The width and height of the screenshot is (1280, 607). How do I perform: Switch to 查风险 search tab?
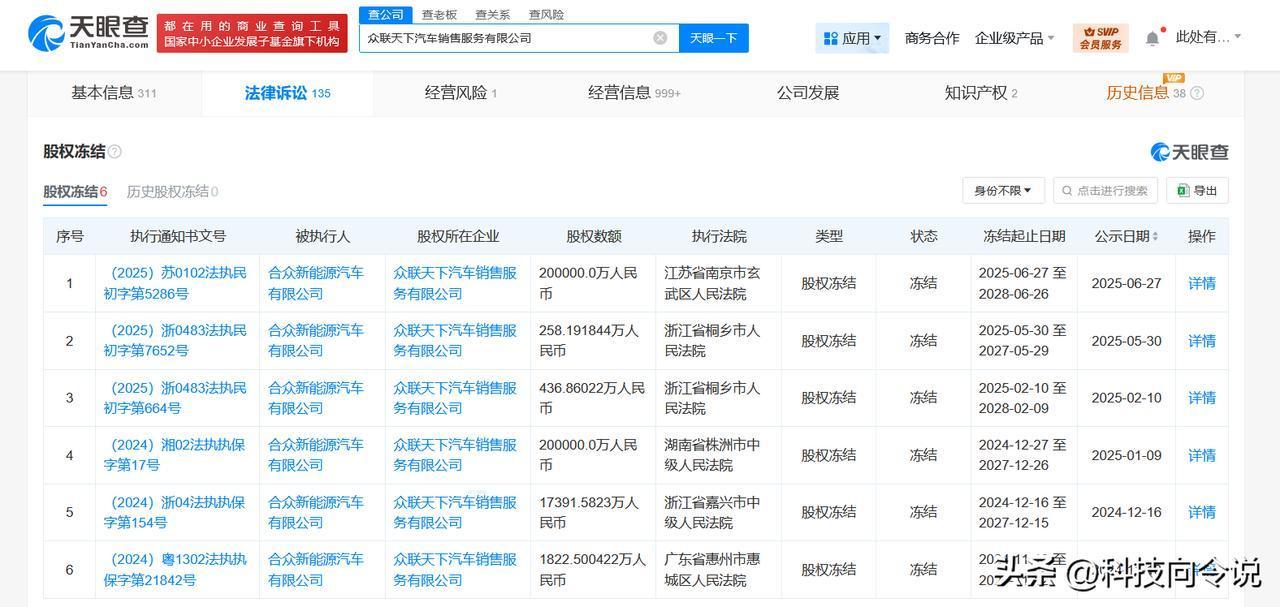coord(546,14)
